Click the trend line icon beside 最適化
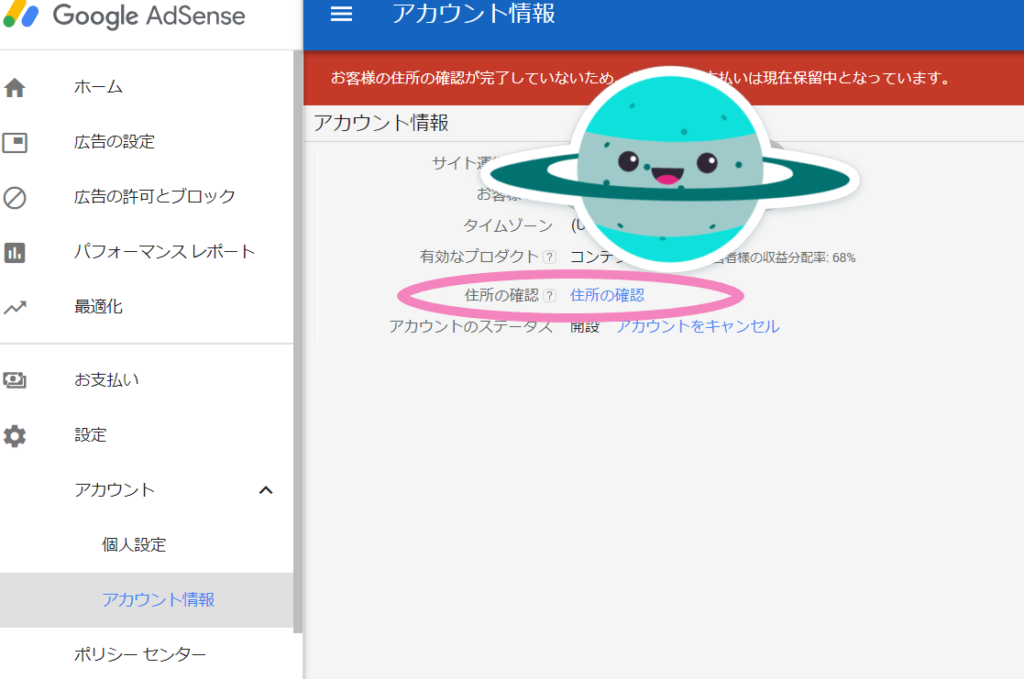Viewport: 1024px width, 679px height. coord(14,307)
